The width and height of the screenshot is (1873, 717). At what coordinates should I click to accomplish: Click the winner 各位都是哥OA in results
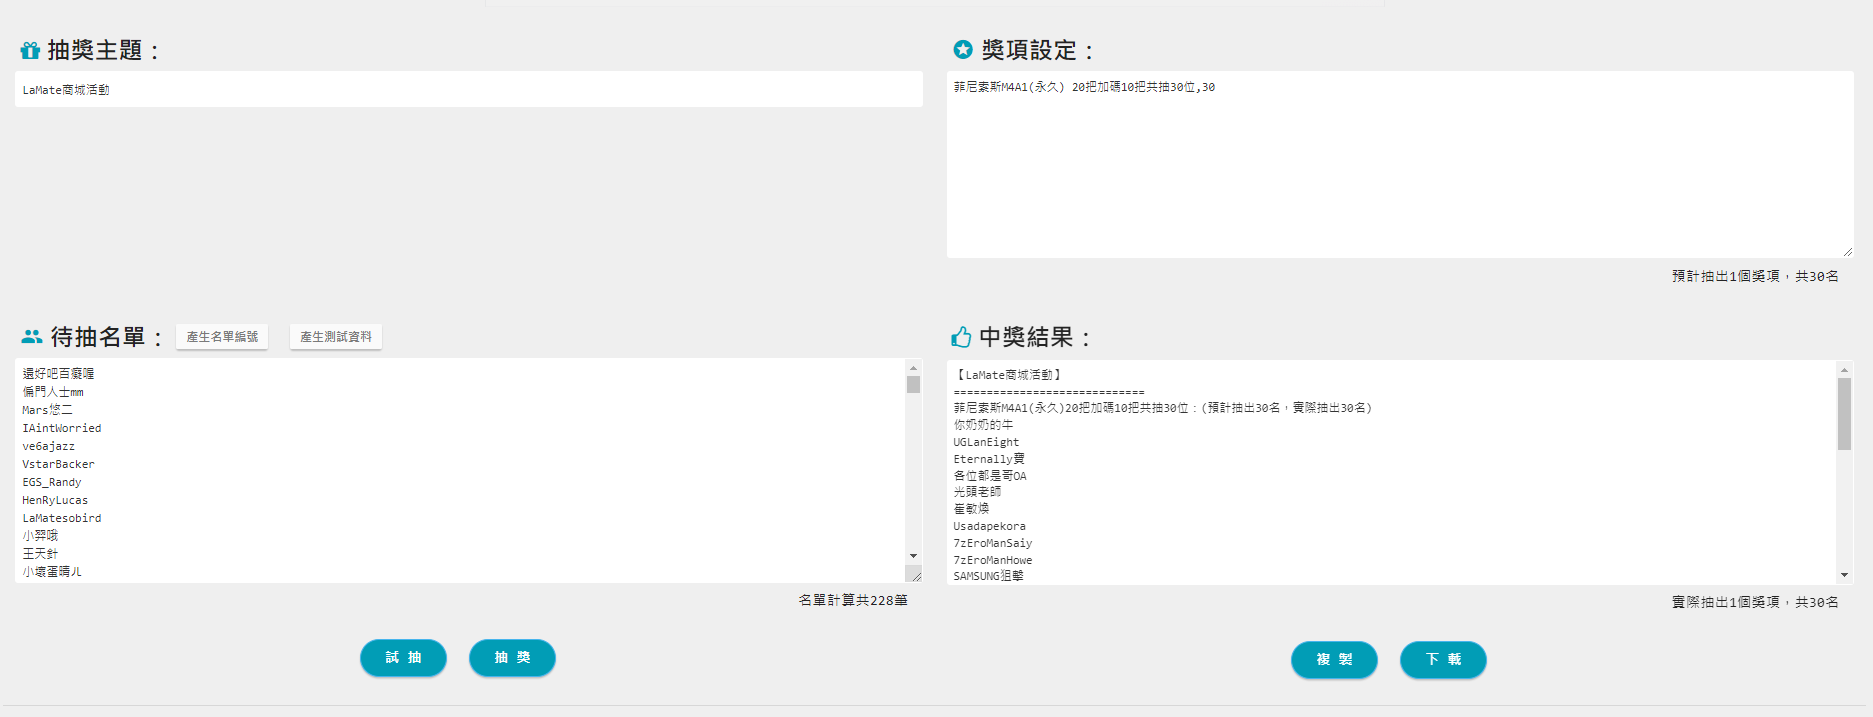coord(990,476)
